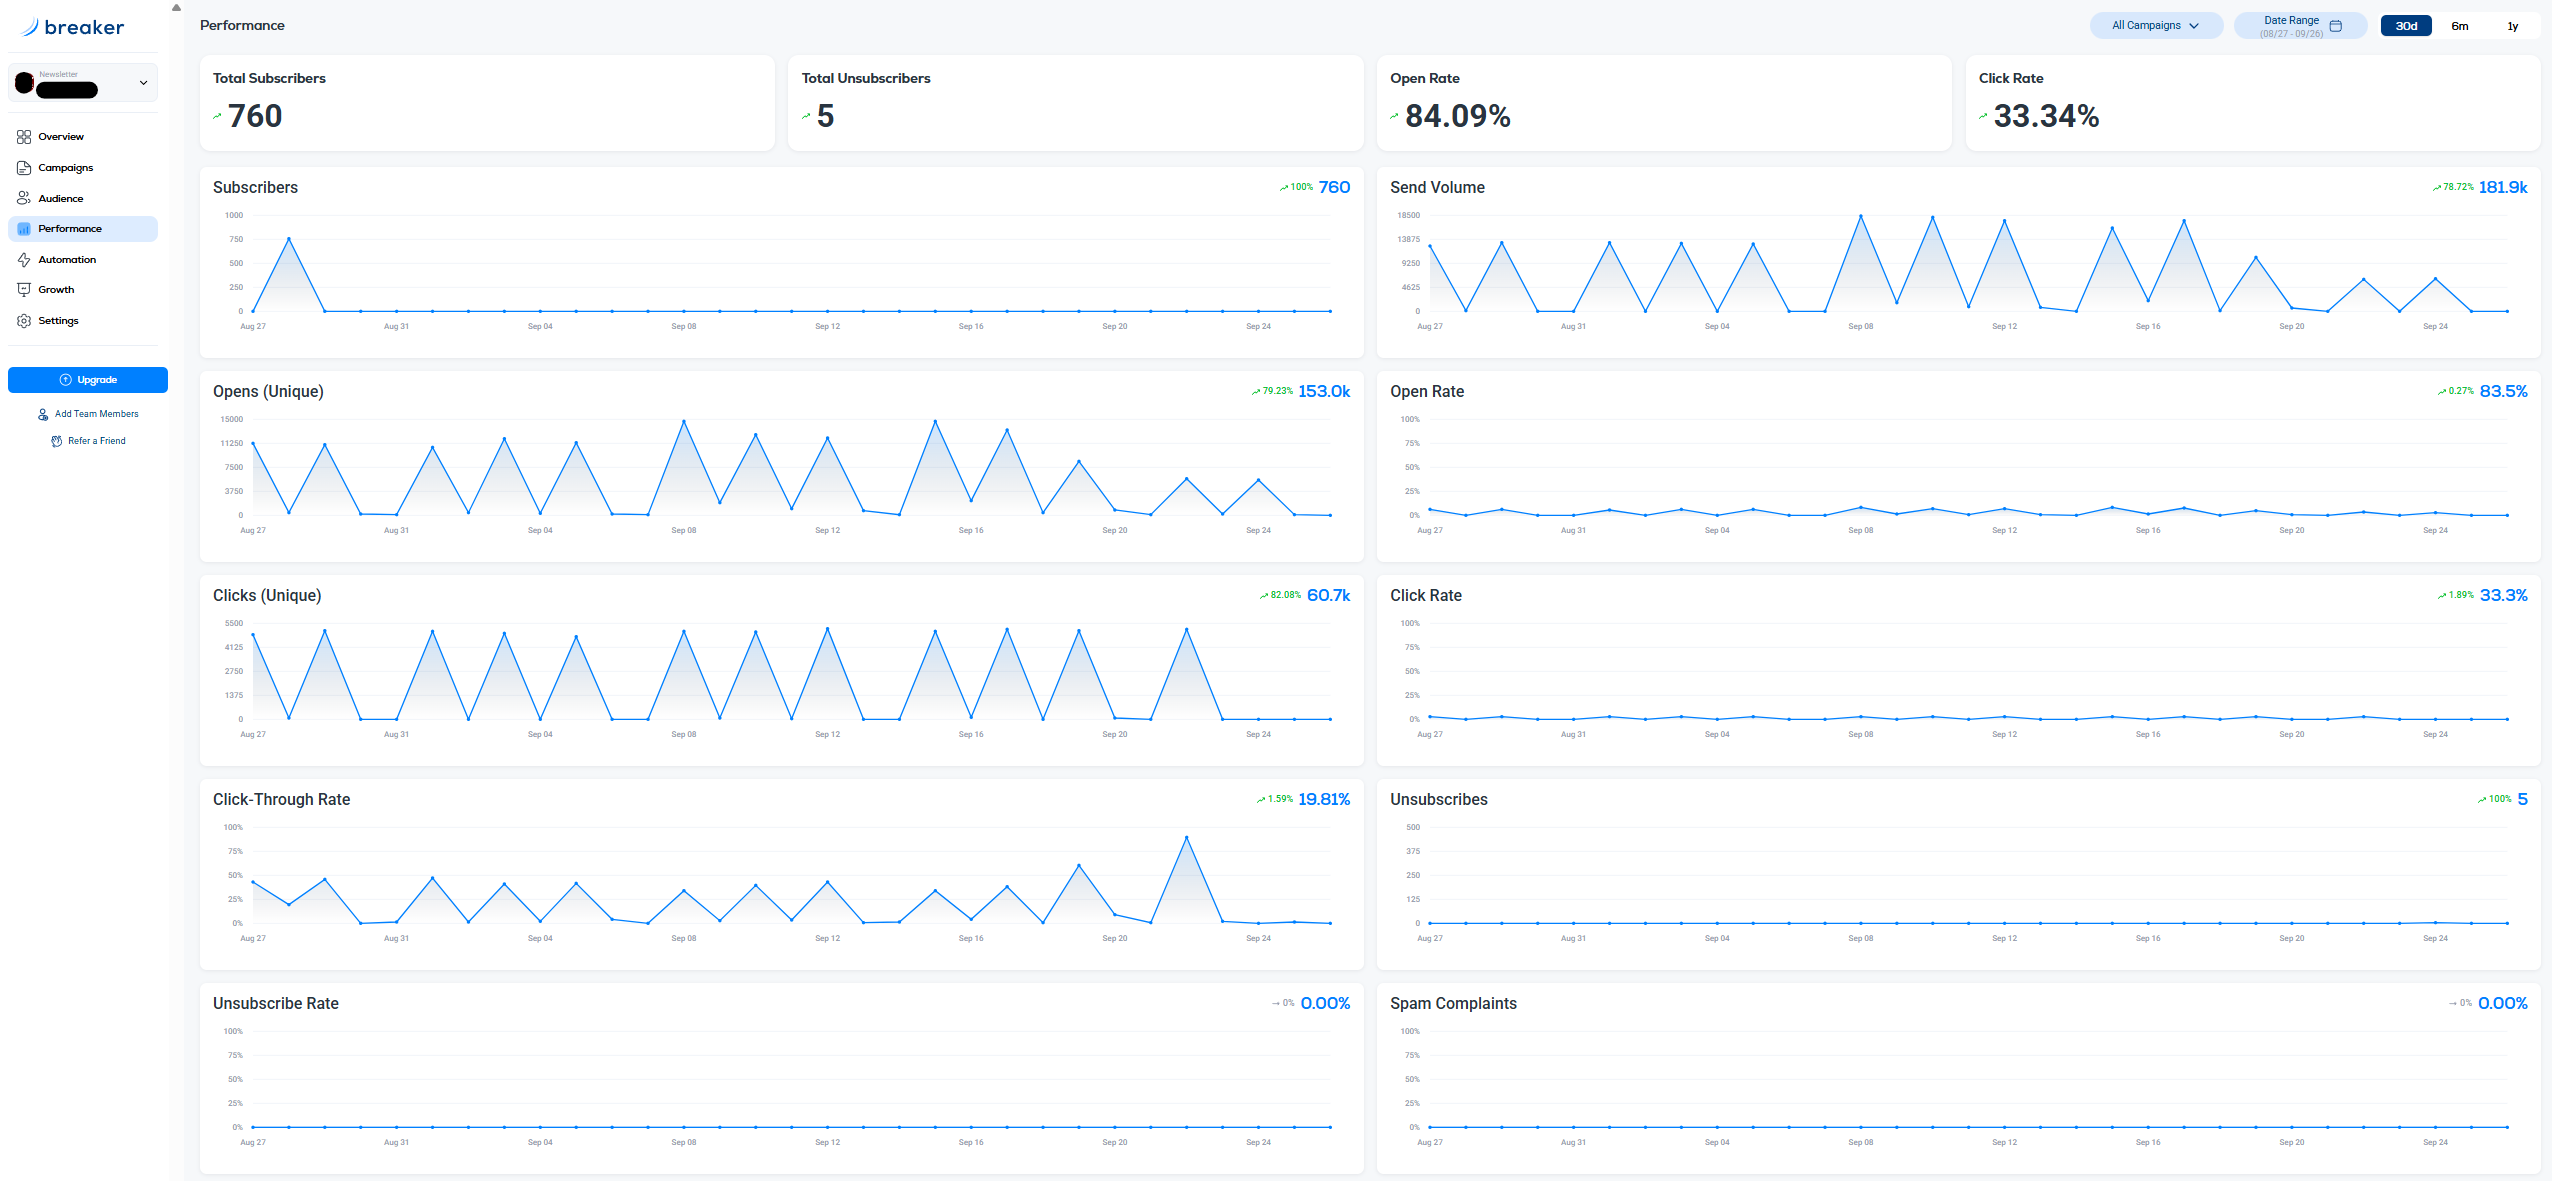Click the Total Subscribers 760 card
This screenshot has width=2552, height=1181.
487,103
